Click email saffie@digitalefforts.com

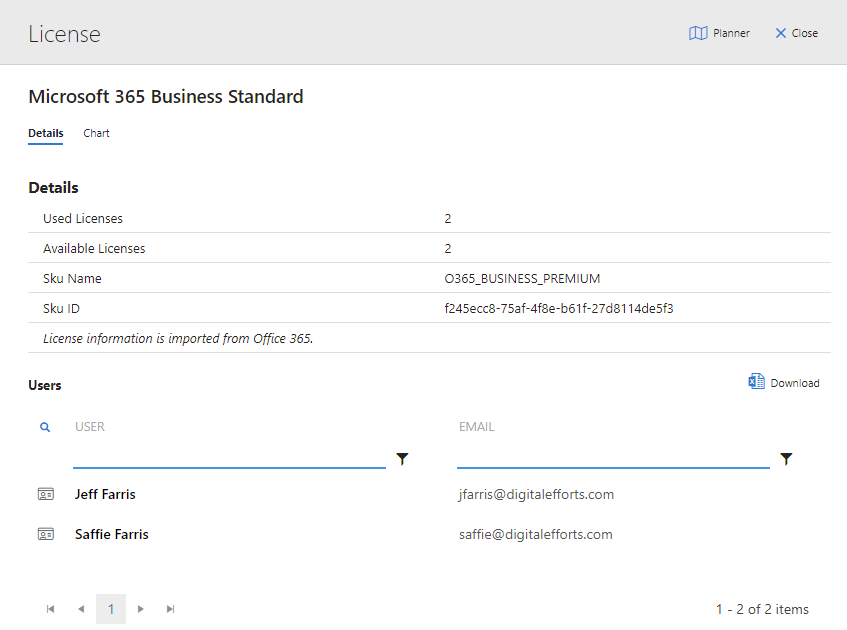pyautogui.click(x=536, y=534)
